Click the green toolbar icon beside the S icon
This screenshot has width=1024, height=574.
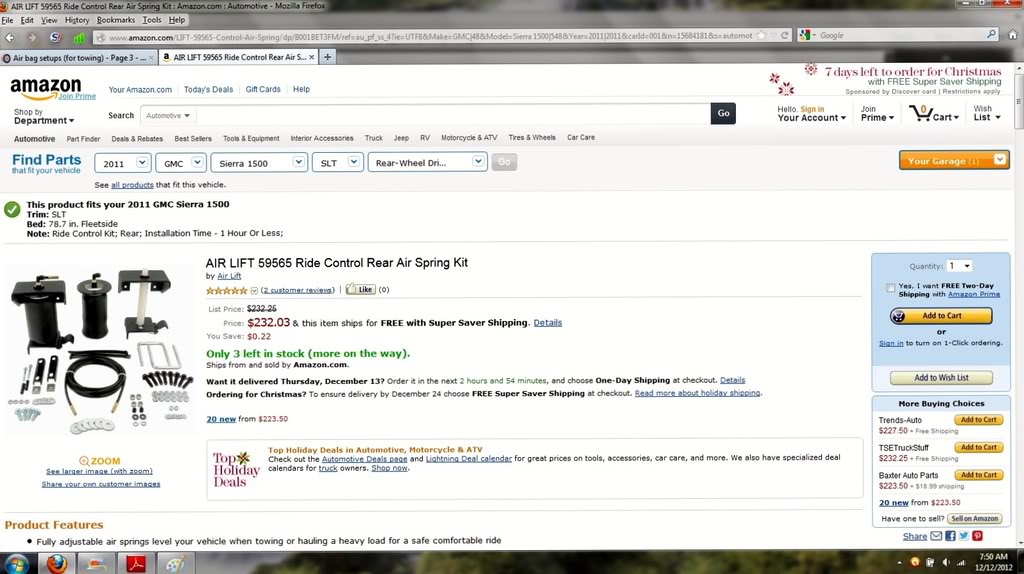coord(78,38)
